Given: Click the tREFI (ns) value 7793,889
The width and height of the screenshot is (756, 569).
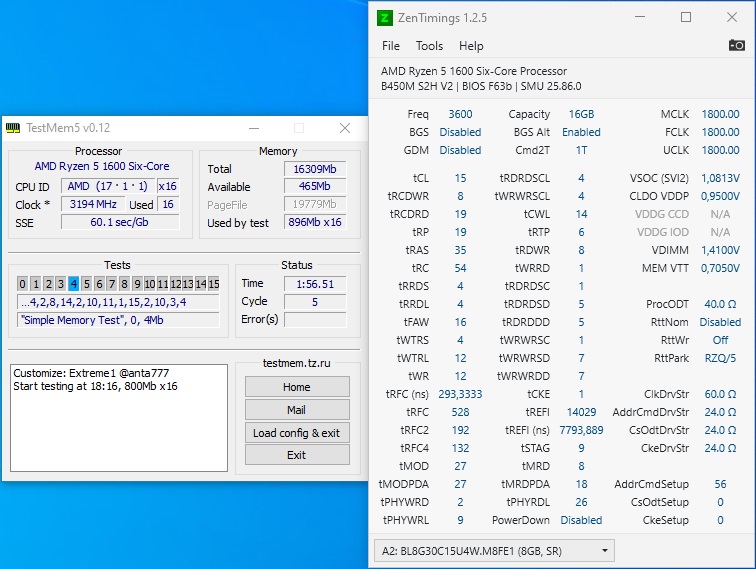Looking at the screenshot, I should 581,430.
